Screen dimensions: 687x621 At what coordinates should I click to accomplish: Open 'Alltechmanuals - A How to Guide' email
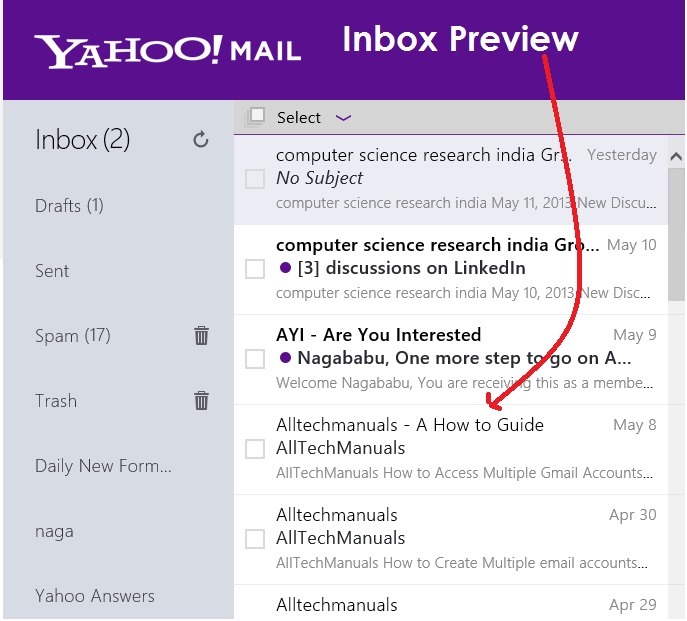451,450
